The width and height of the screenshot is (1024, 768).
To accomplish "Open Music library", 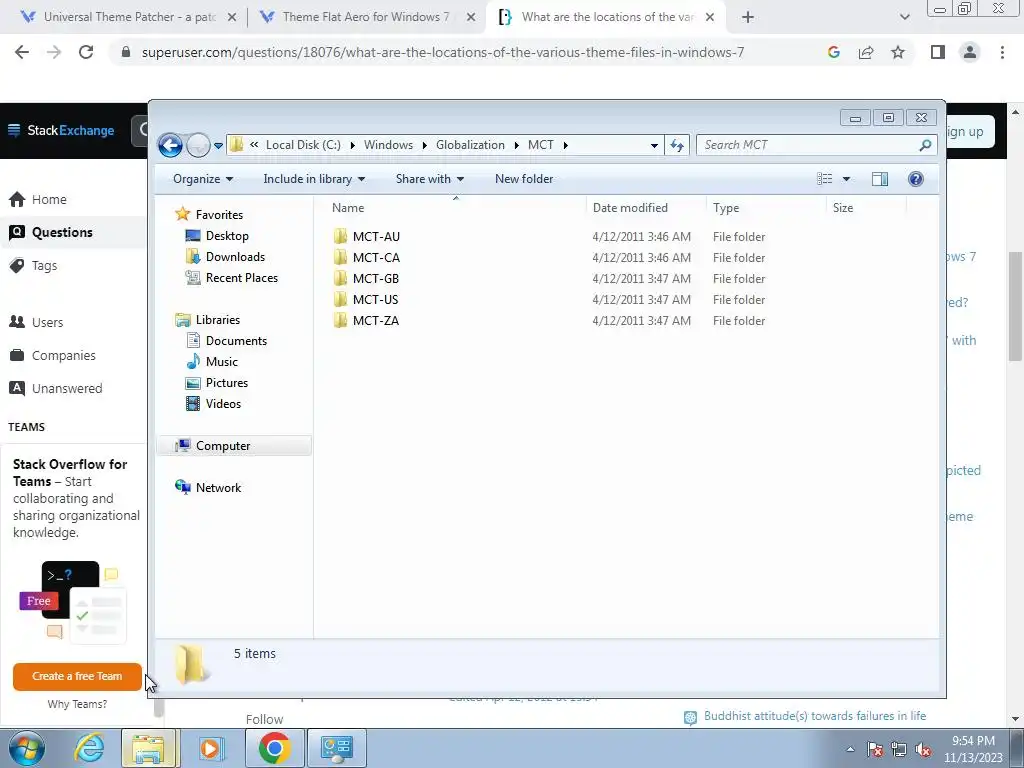I will coord(212,361).
